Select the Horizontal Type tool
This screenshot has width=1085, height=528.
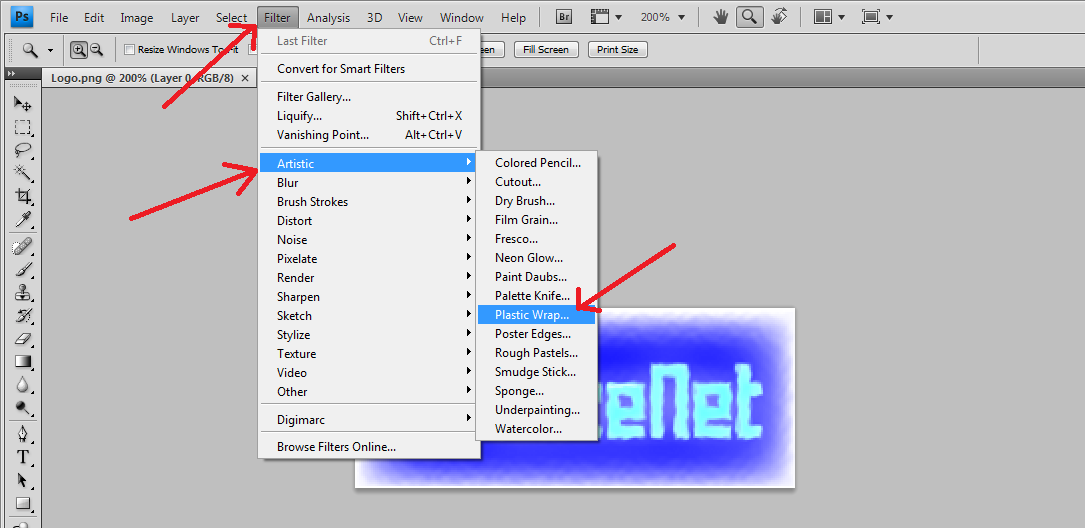[x=23, y=457]
